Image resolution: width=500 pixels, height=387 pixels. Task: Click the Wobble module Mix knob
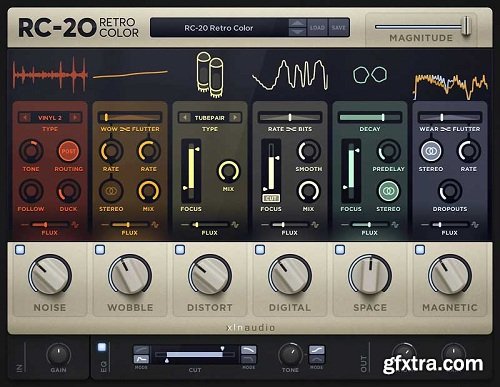click(149, 191)
